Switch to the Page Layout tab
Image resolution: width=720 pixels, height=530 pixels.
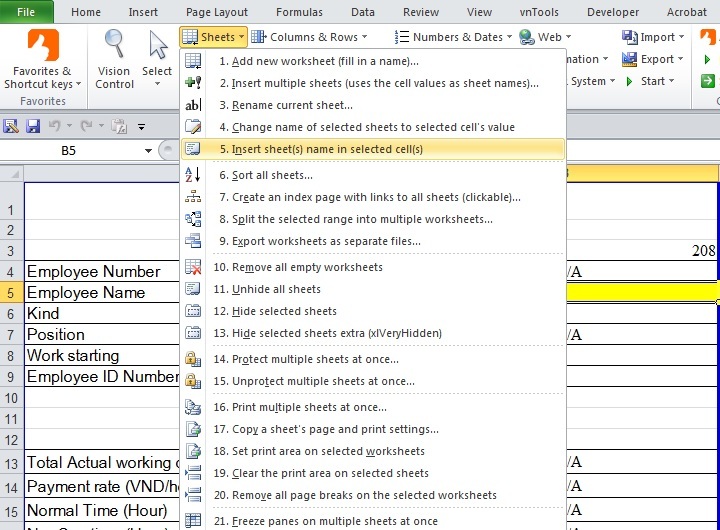tap(217, 12)
